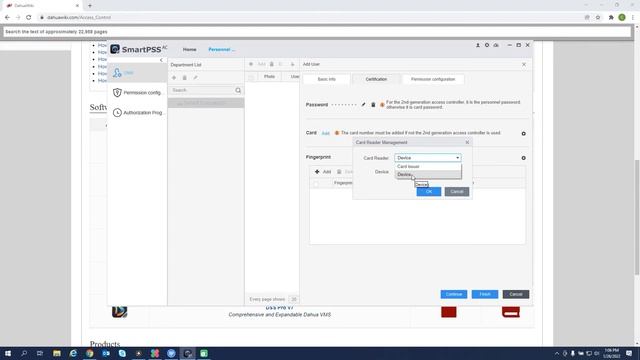Confirm Card Reader Management with OK
Viewport: 640px width, 360px height.
tap(429, 192)
